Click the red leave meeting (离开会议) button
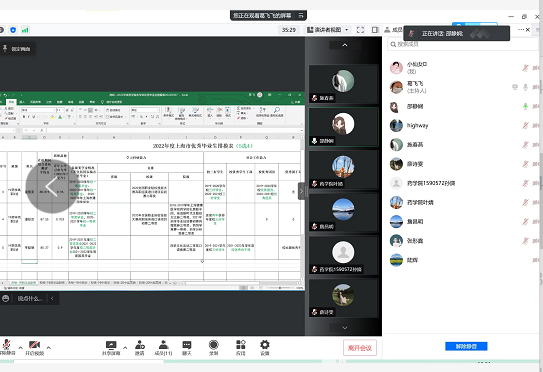 [x=360, y=348]
